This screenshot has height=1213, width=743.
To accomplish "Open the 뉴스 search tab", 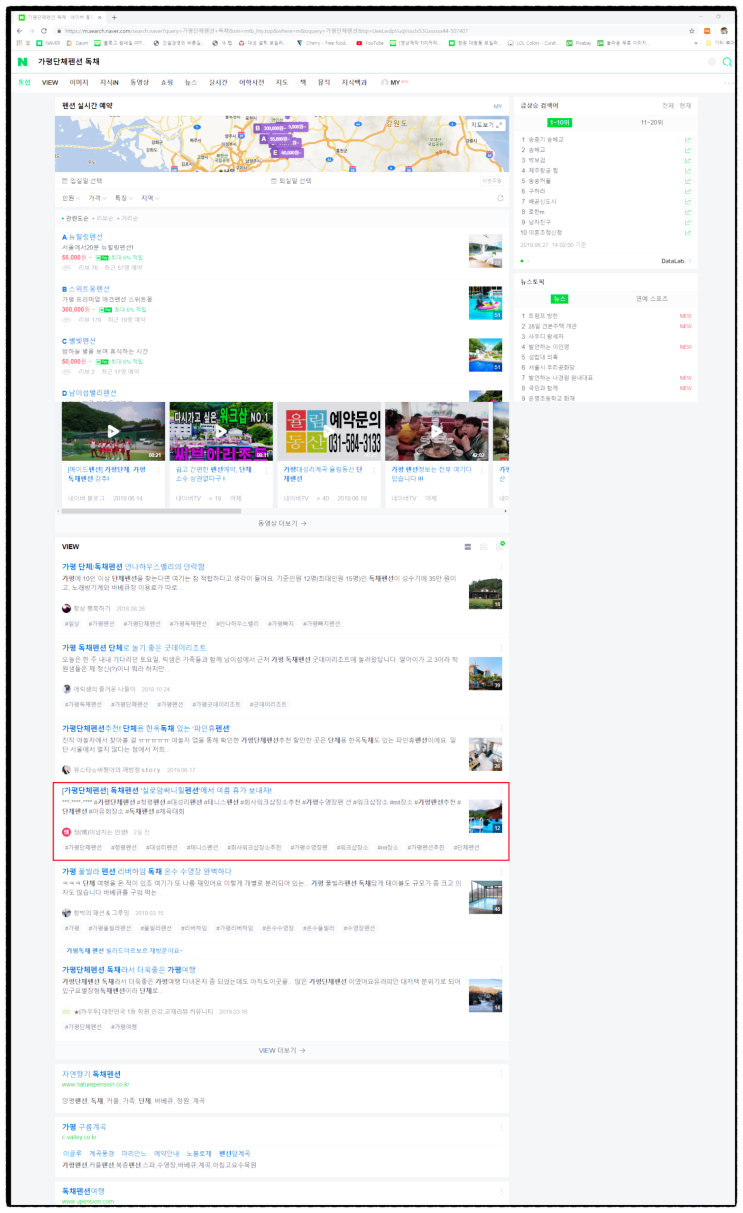I will tap(191, 82).
